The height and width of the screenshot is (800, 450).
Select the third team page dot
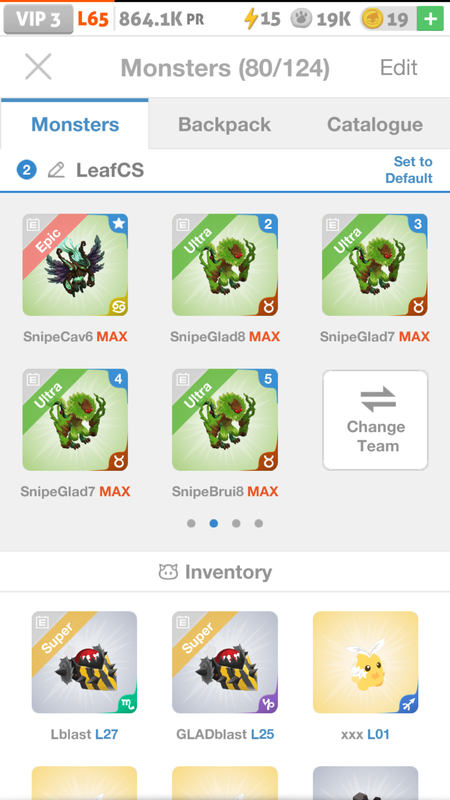236,523
